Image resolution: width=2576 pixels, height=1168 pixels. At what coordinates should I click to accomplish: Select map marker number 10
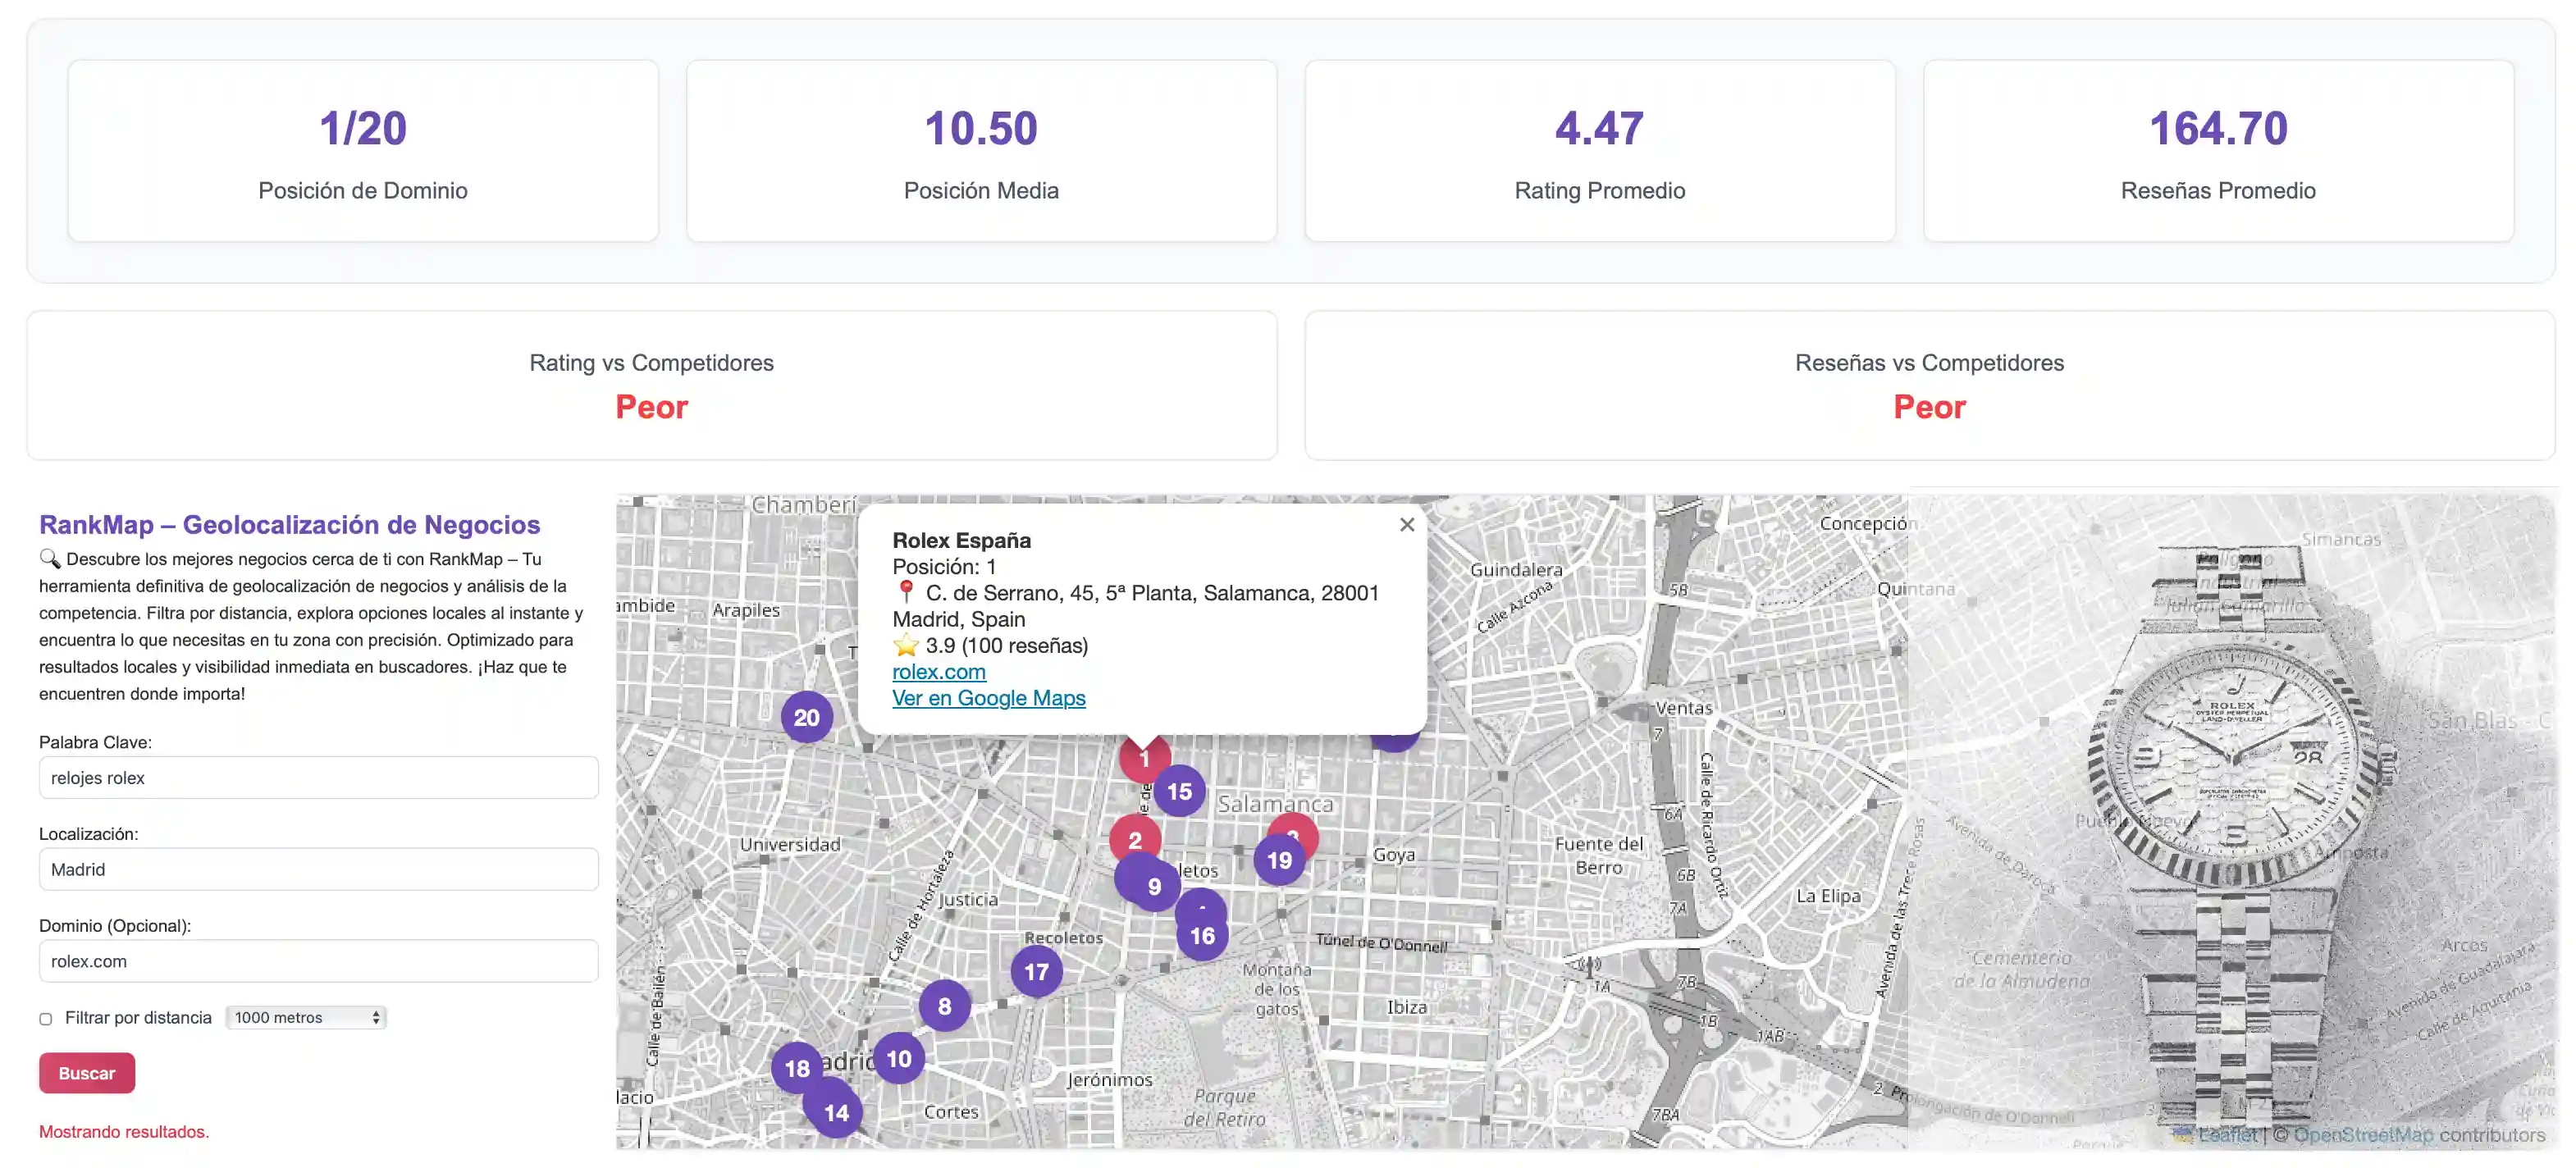coord(898,1058)
